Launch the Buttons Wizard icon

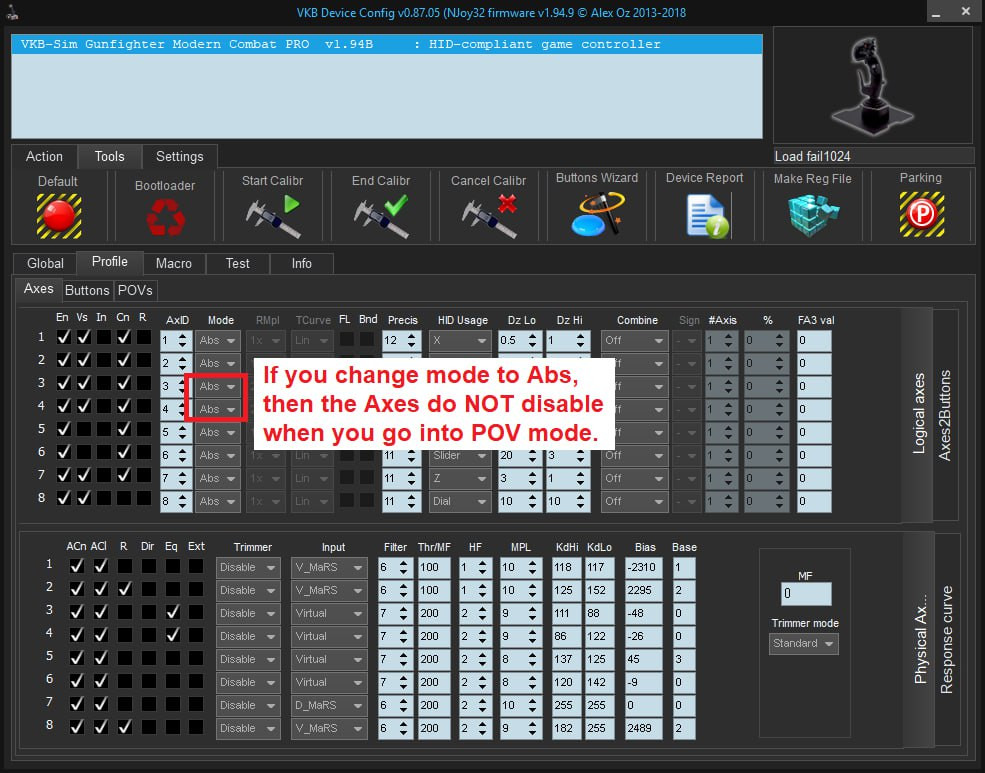(597, 214)
